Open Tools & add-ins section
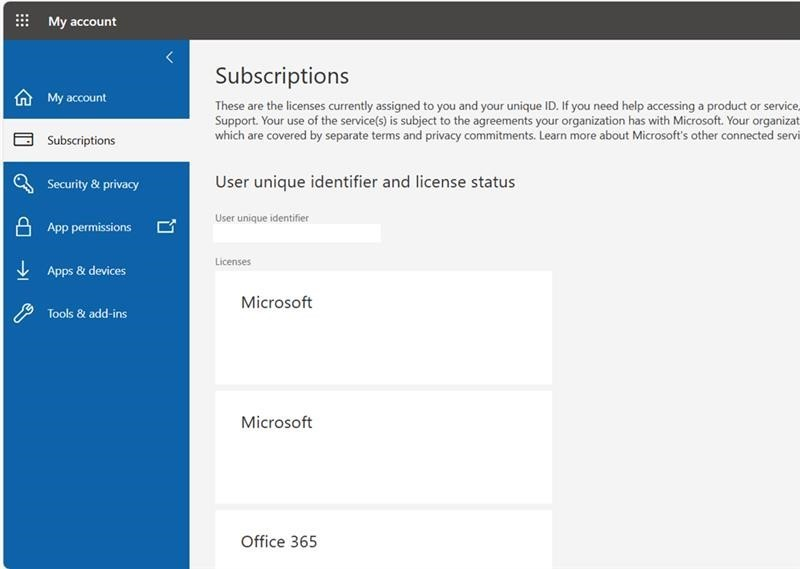 (96, 313)
